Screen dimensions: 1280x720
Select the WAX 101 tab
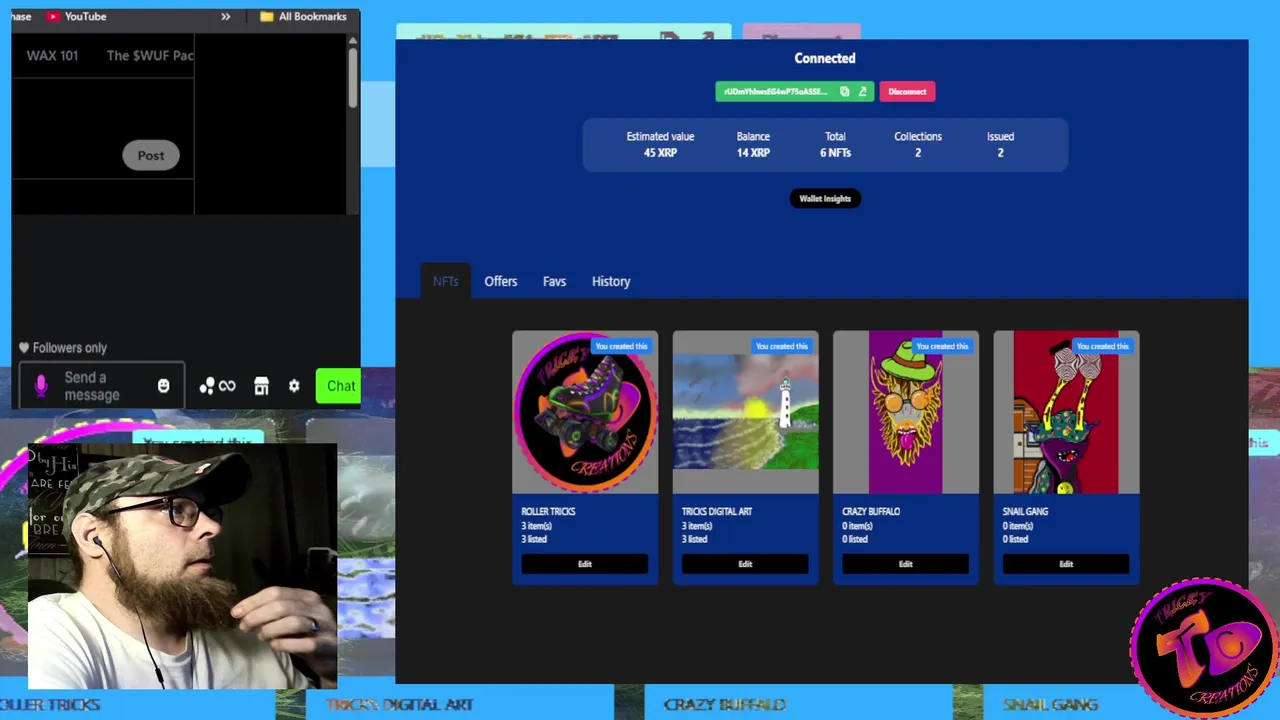(x=52, y=55)
